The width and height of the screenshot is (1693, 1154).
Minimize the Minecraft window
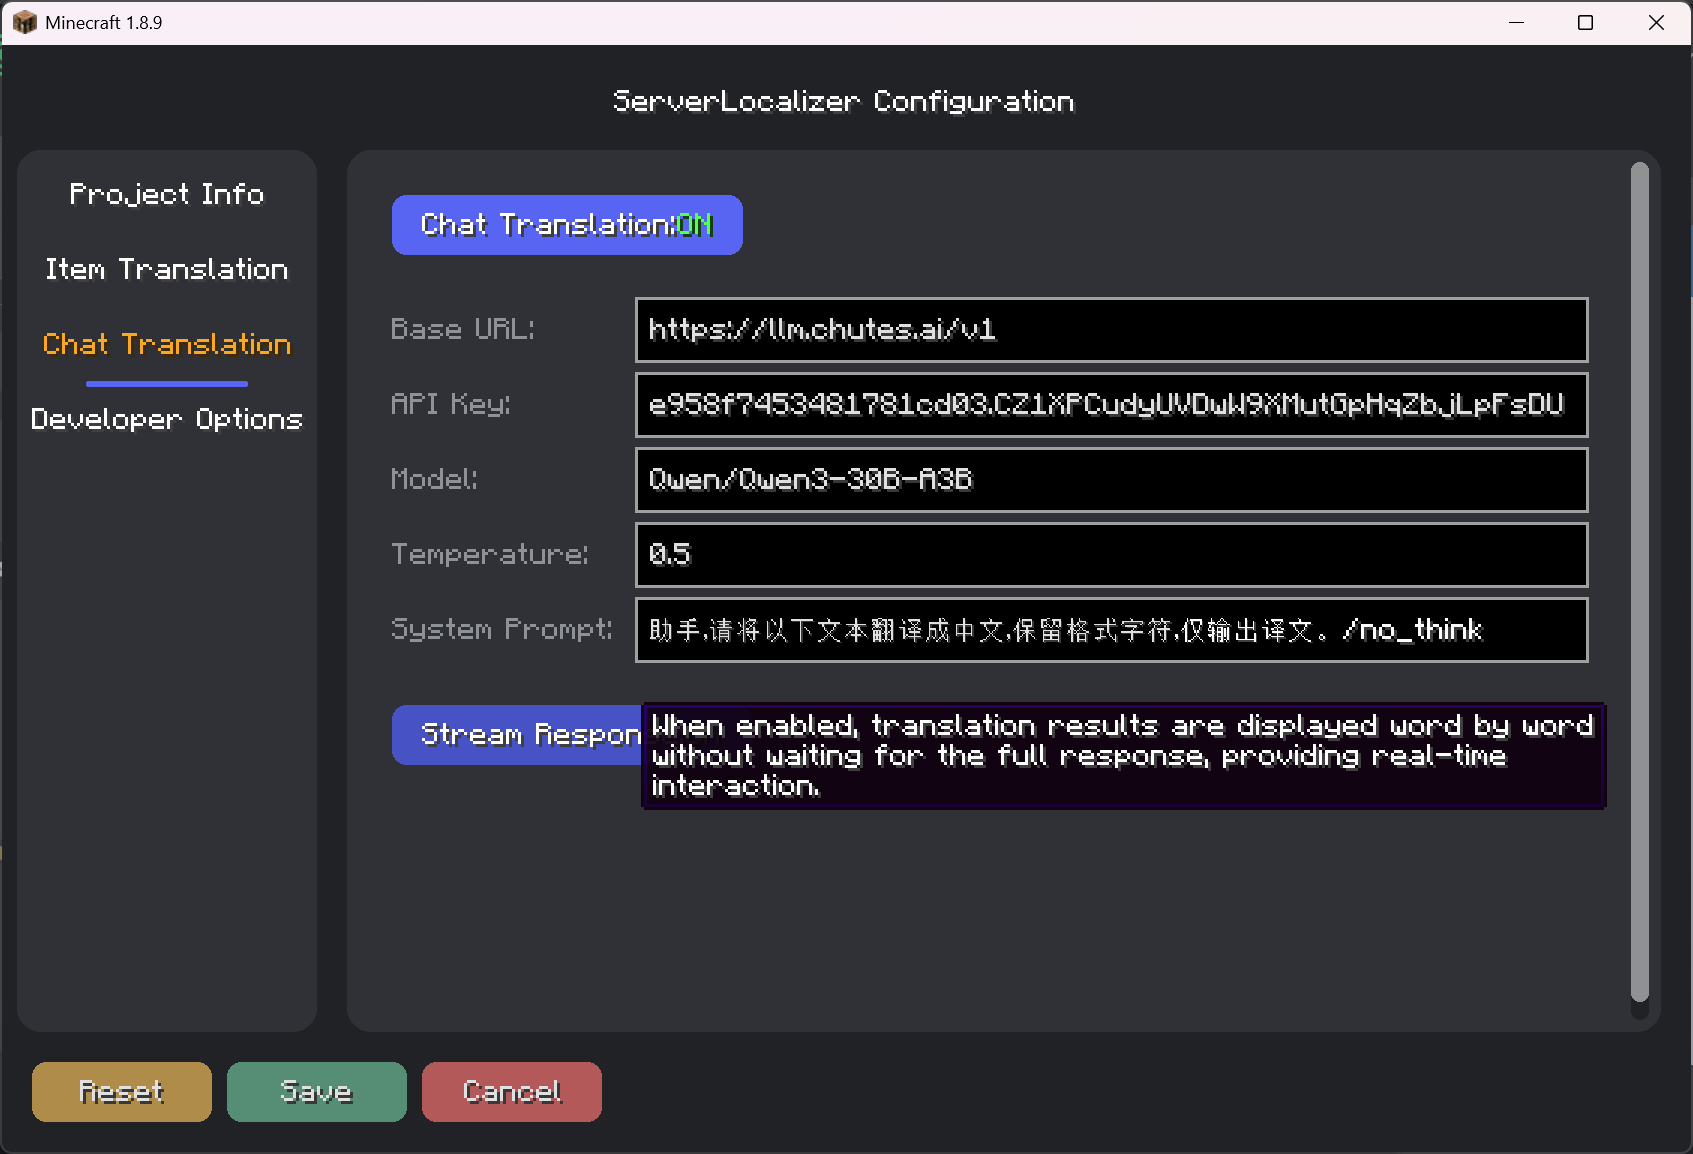point(1516,22)
